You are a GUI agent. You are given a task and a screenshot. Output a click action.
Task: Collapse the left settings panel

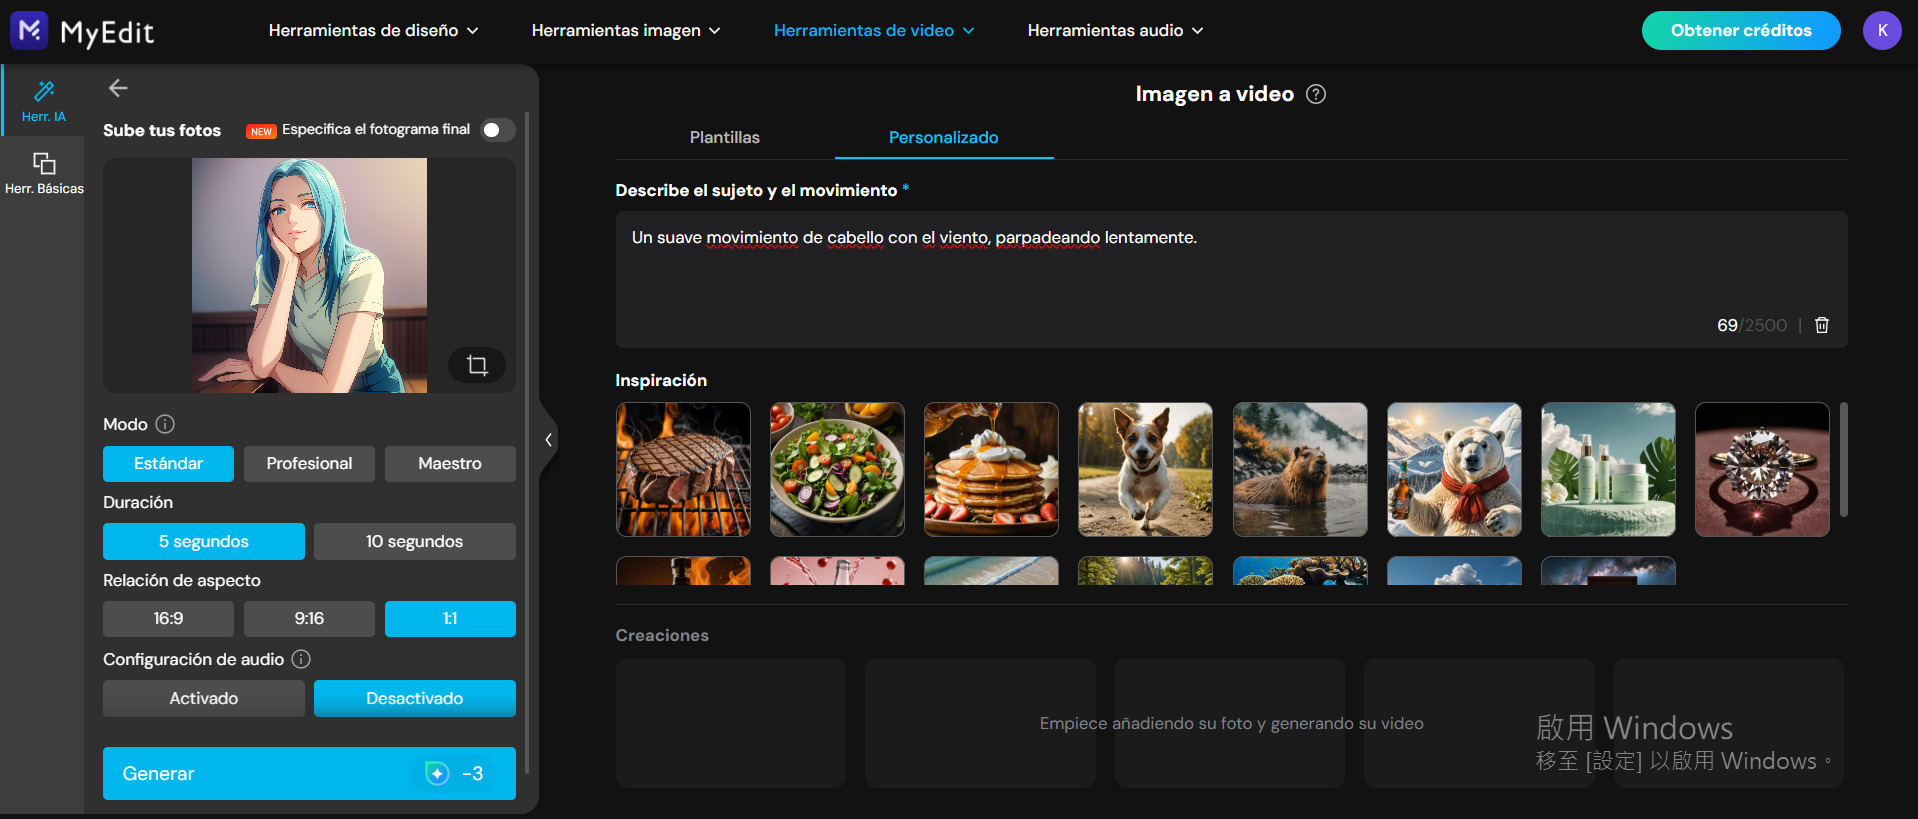click(548, 440)
